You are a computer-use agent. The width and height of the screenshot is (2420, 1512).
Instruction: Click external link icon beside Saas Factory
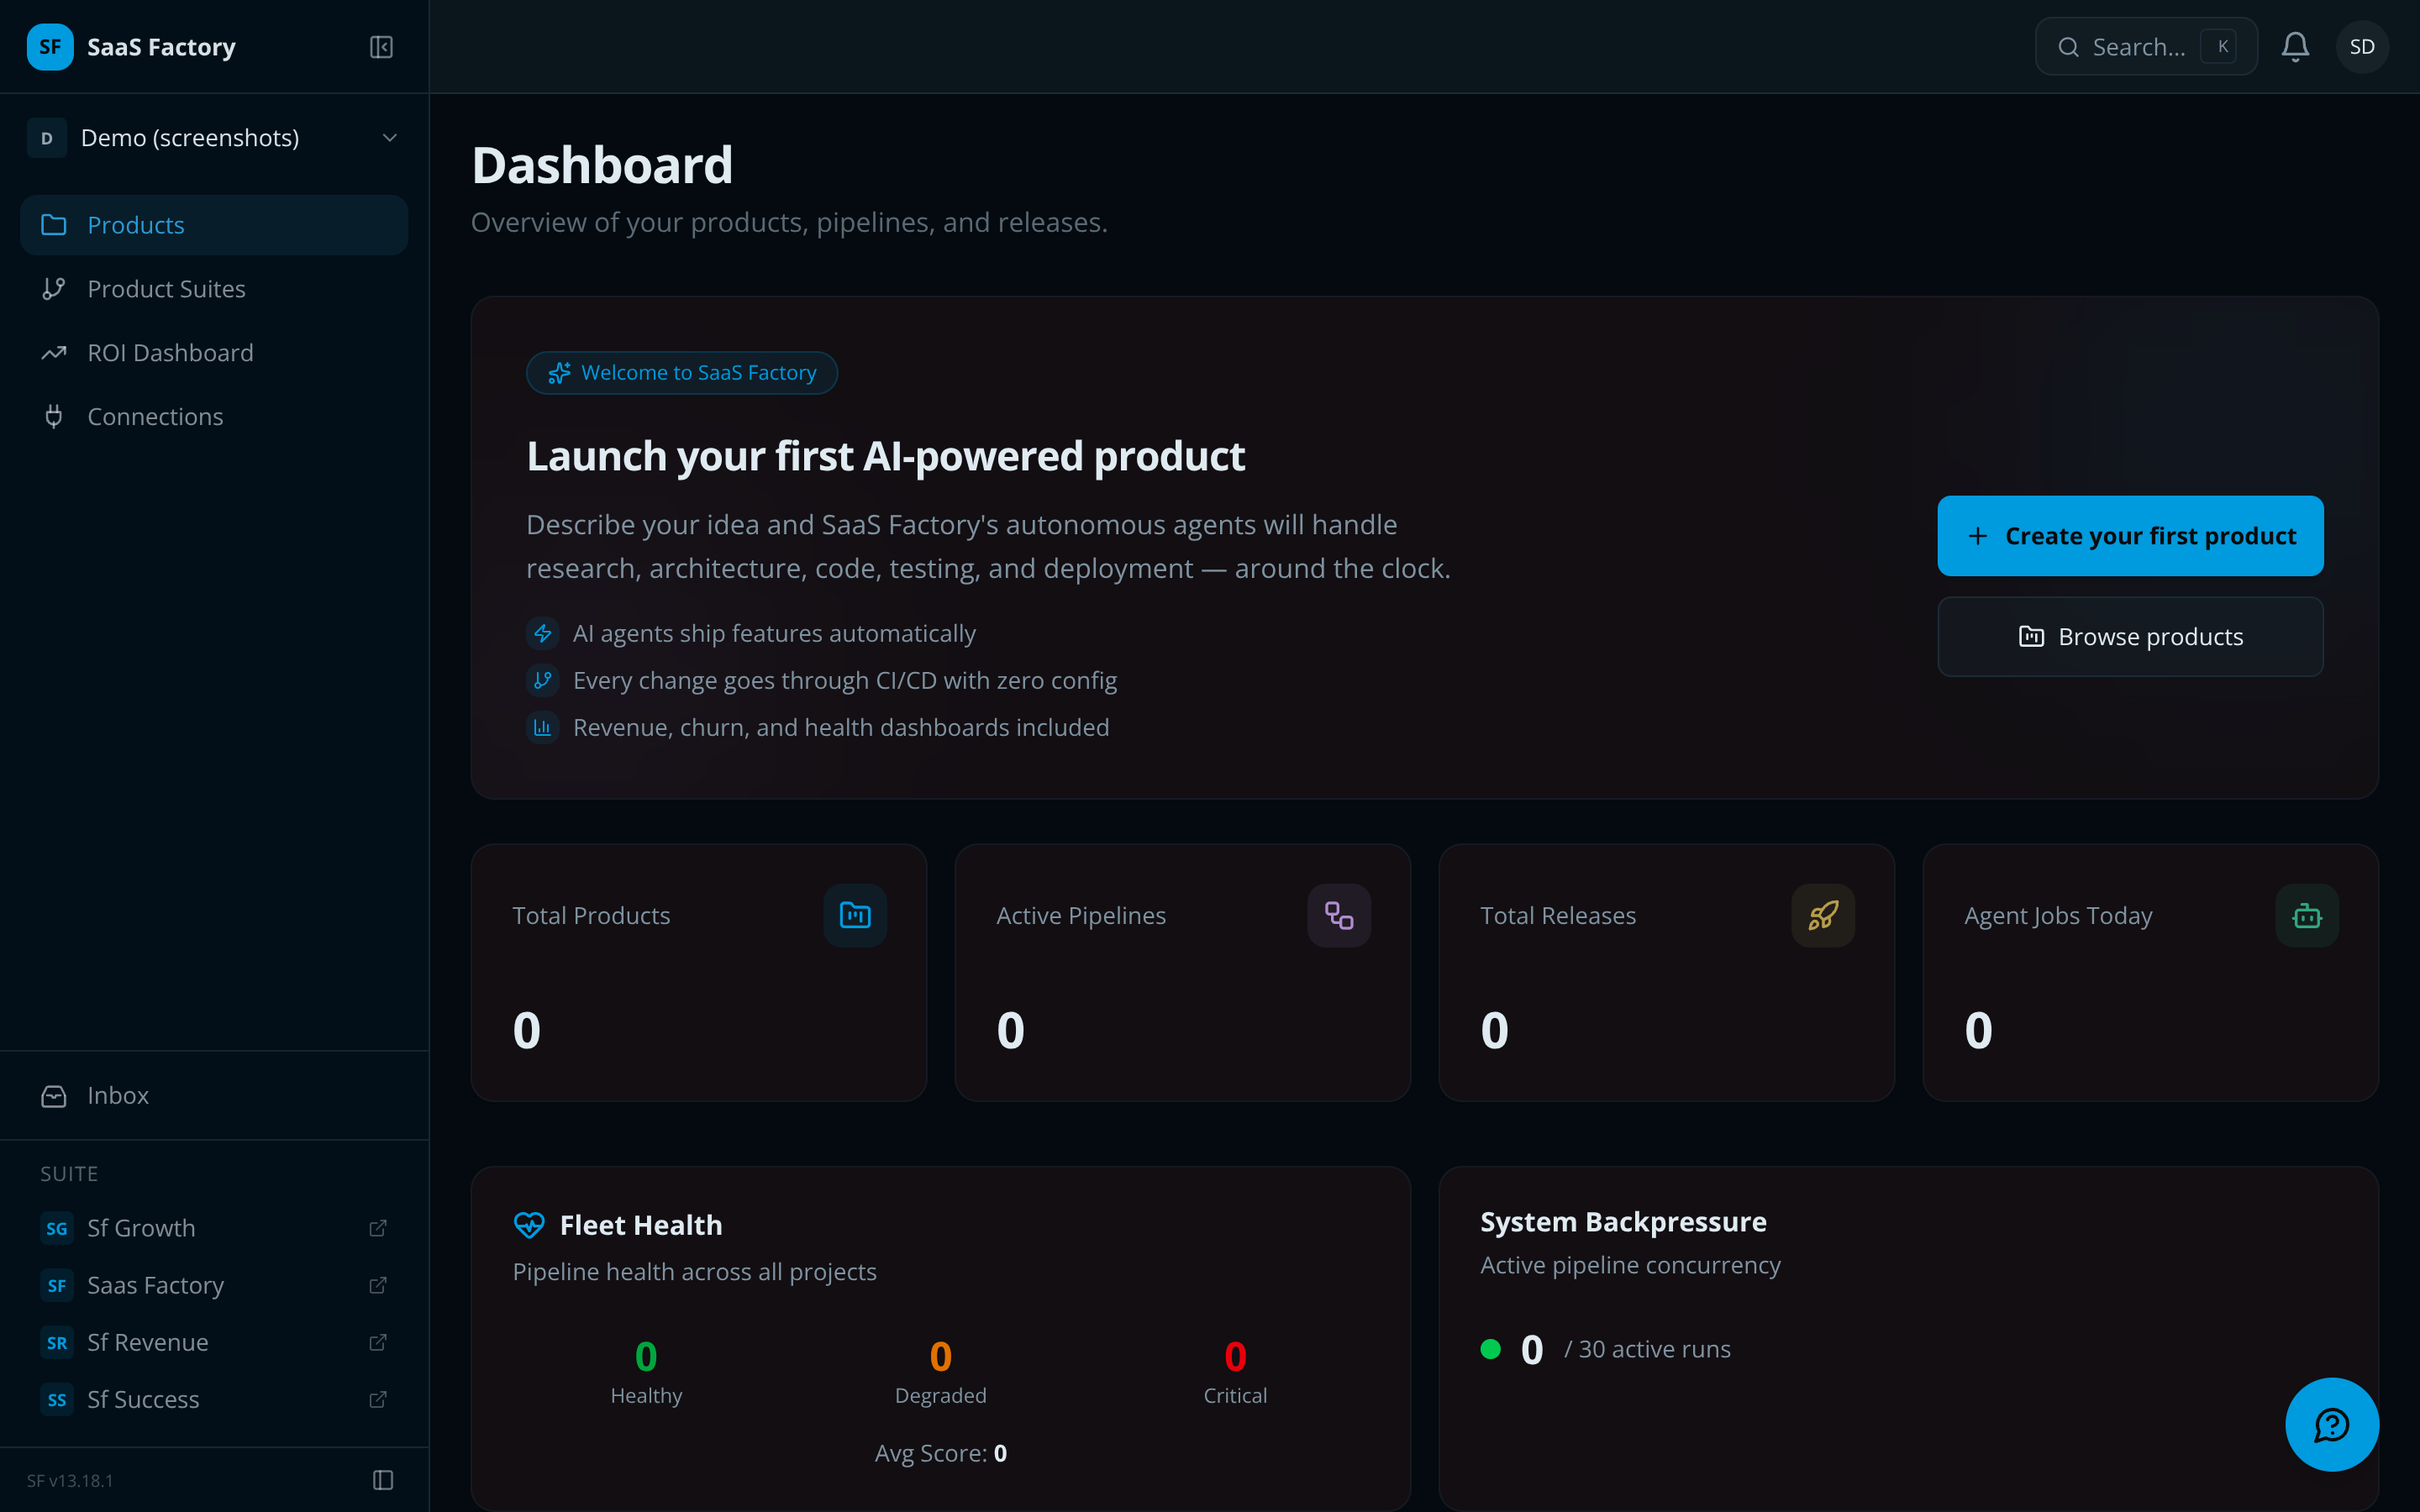tap(378, 1285)
